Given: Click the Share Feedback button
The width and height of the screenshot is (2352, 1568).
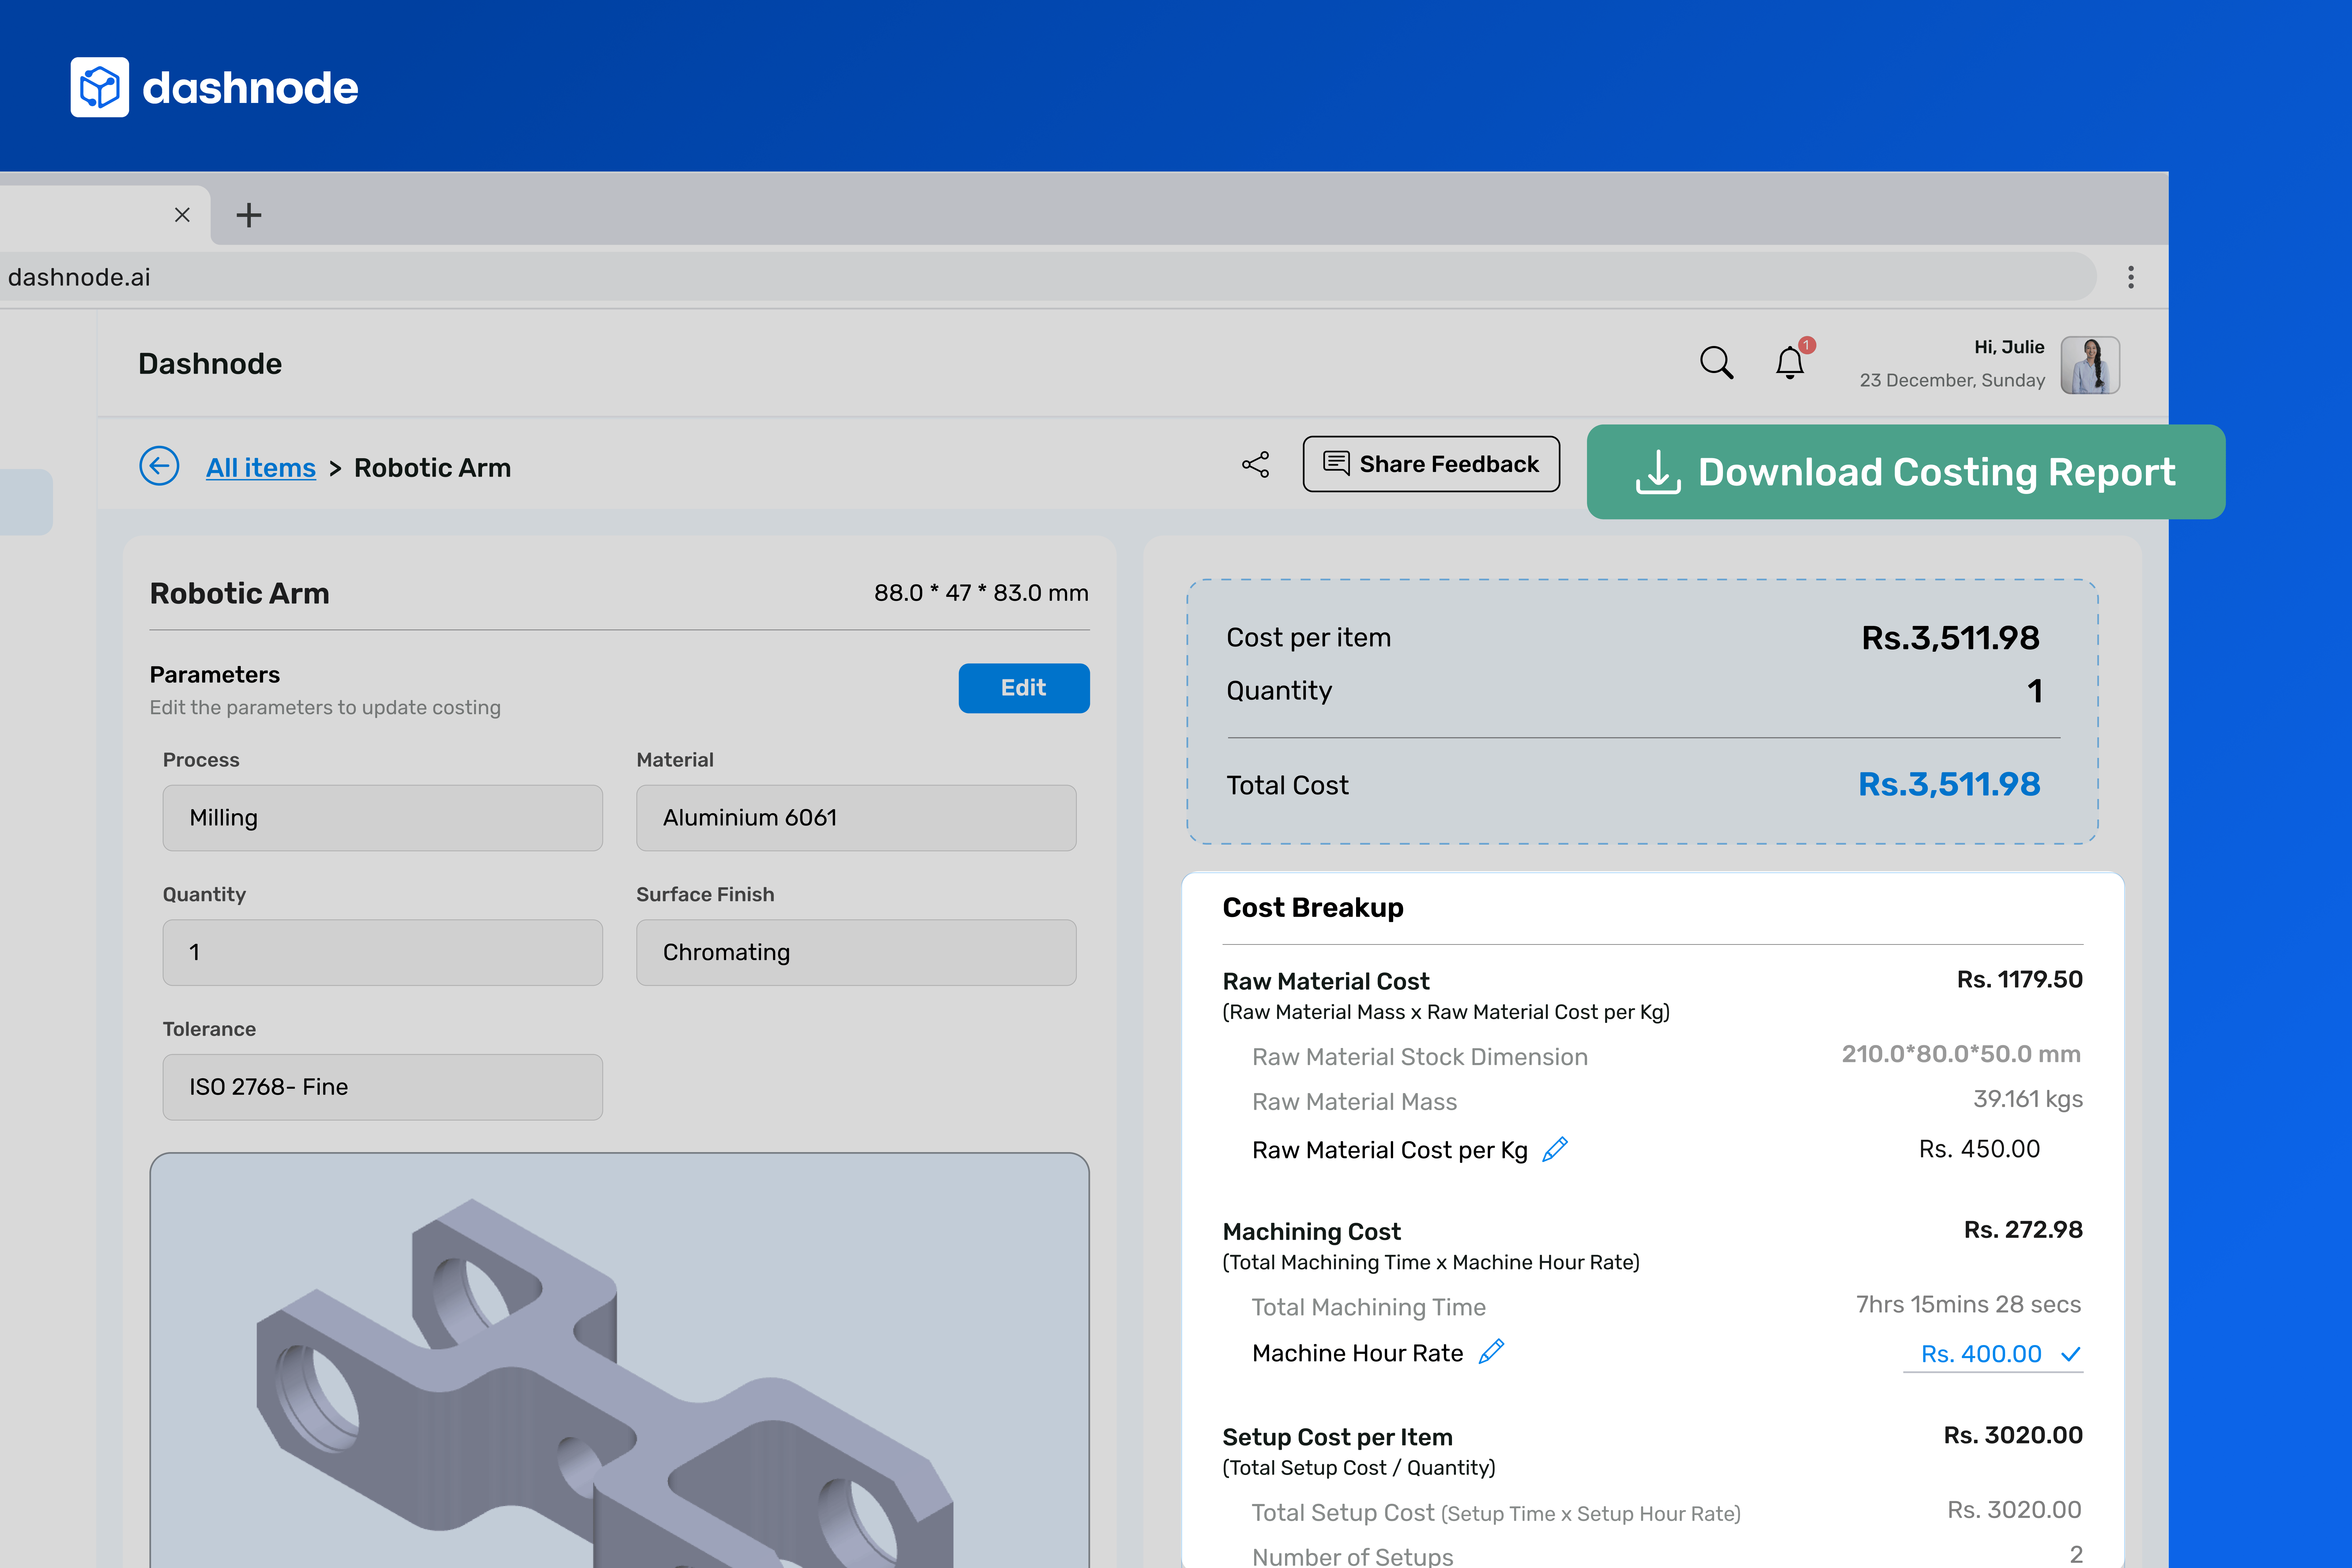Looking at the screenshot, I should click(1431, 464).
